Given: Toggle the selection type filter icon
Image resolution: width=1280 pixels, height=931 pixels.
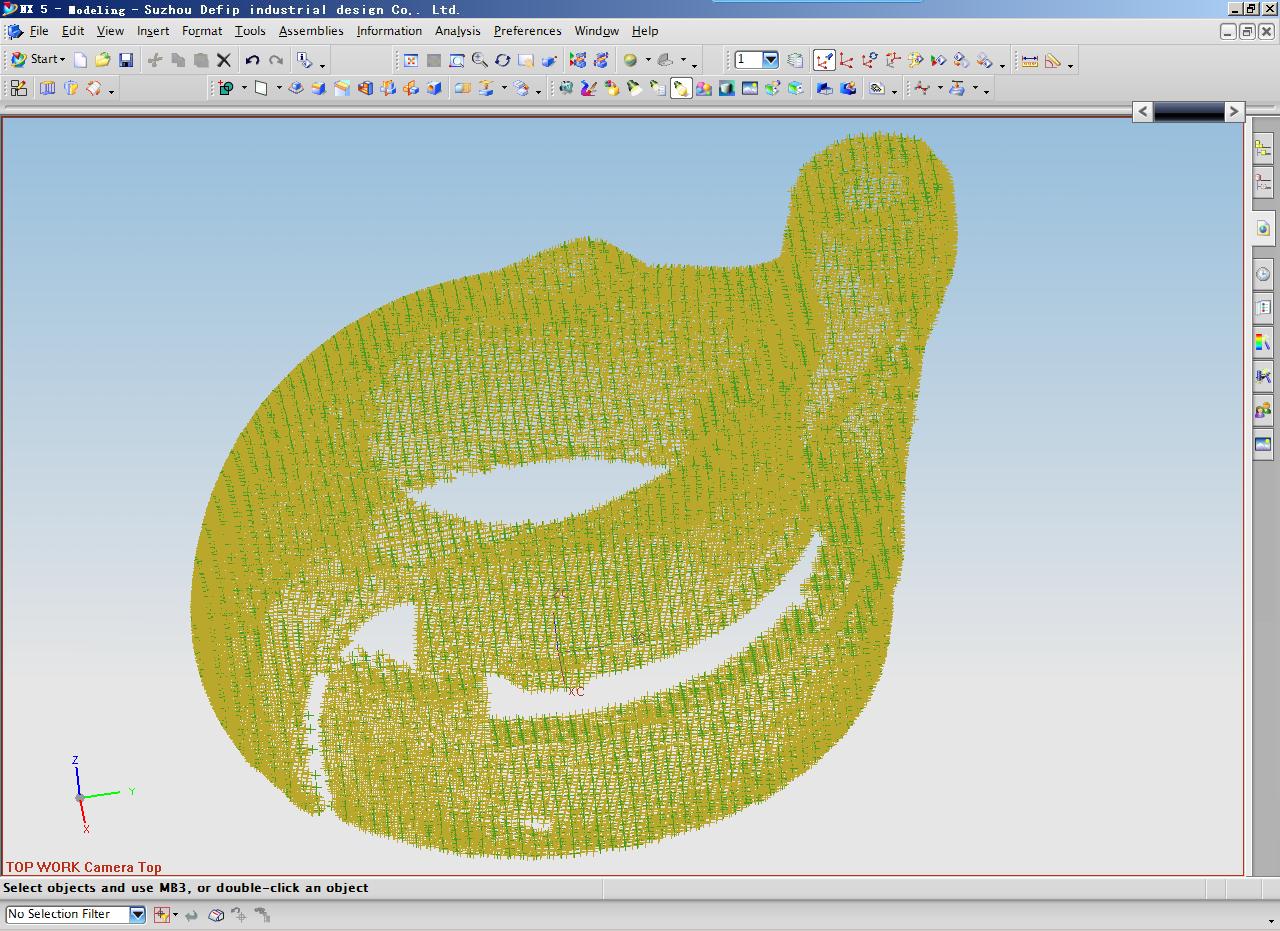Looking at the screenshot, I should pyautogui.click(x=161, y=914).
